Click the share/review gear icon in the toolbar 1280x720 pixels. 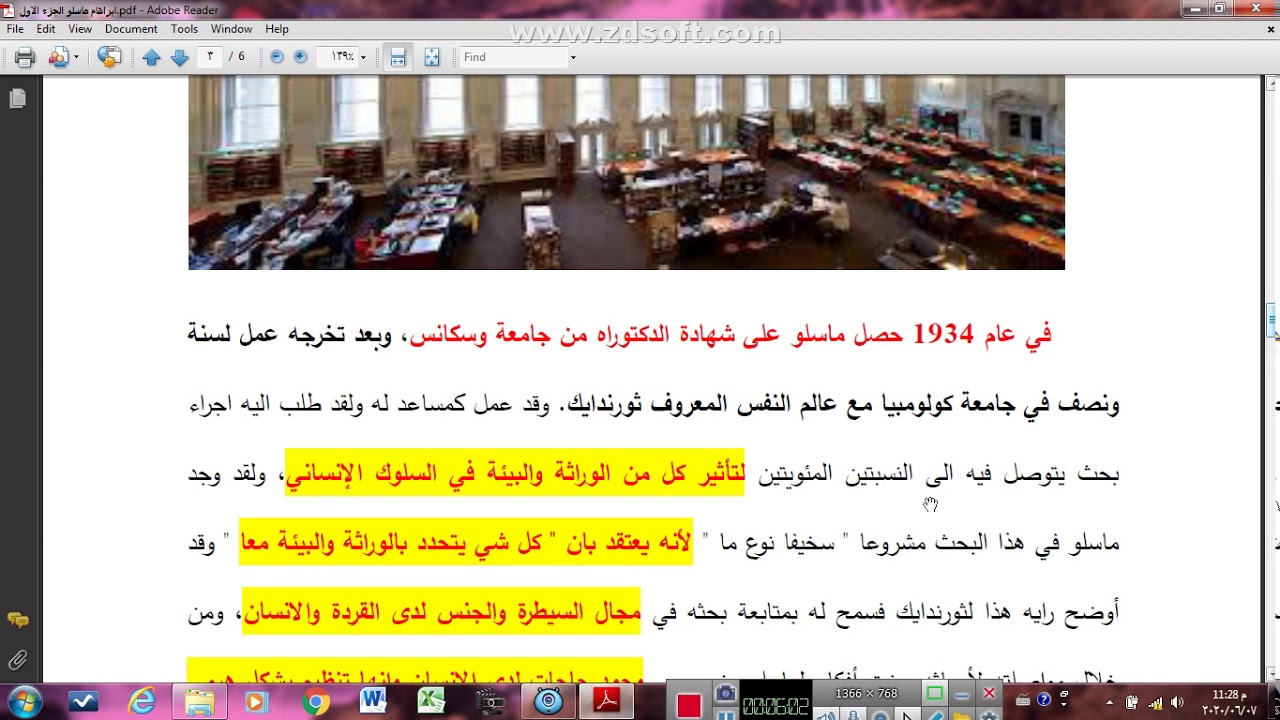pyautogui.click(x=109, y=57)
